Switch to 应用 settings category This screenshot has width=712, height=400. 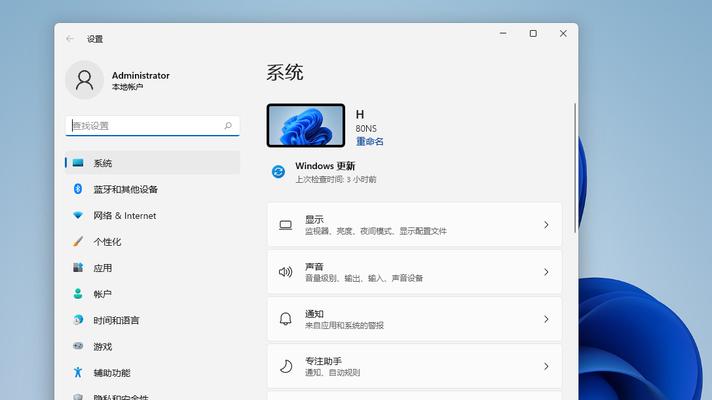pos(153,268)
